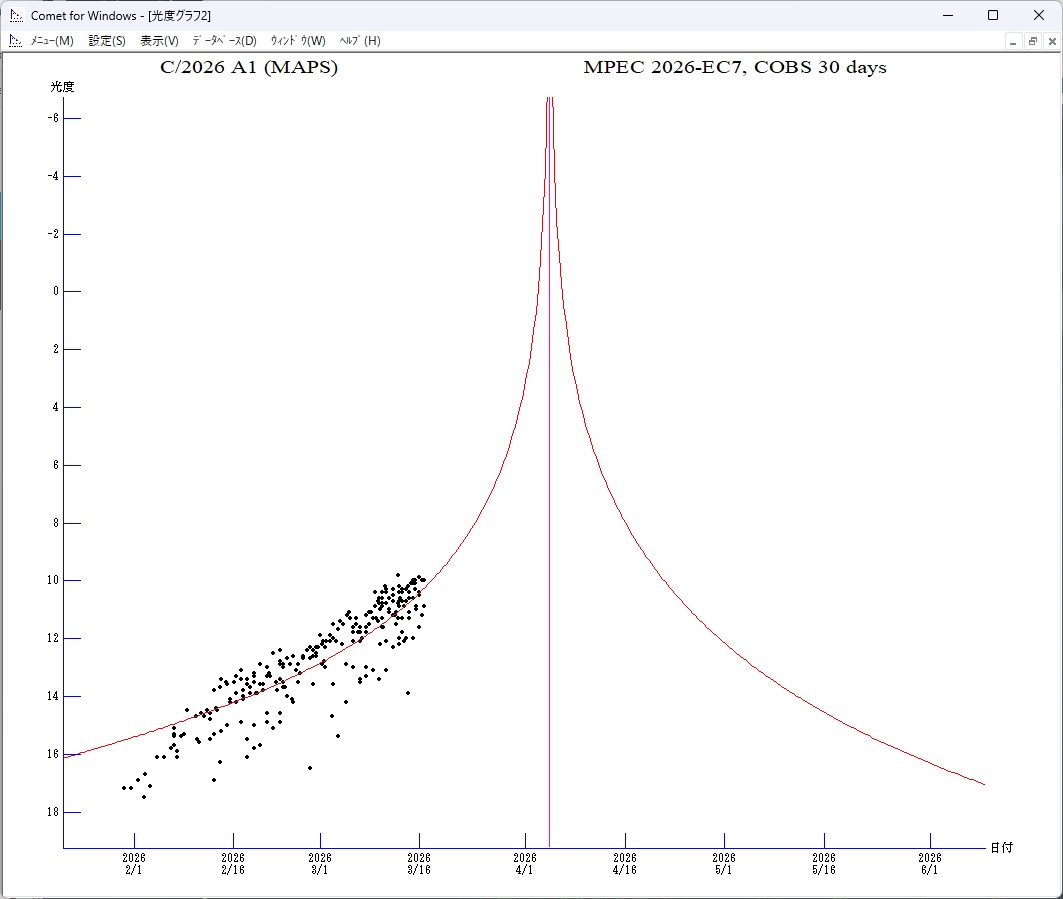Screen dimensions: 1063x899
Task: Restore down the inner graph child window
Action: click(x=1032, y=41)
